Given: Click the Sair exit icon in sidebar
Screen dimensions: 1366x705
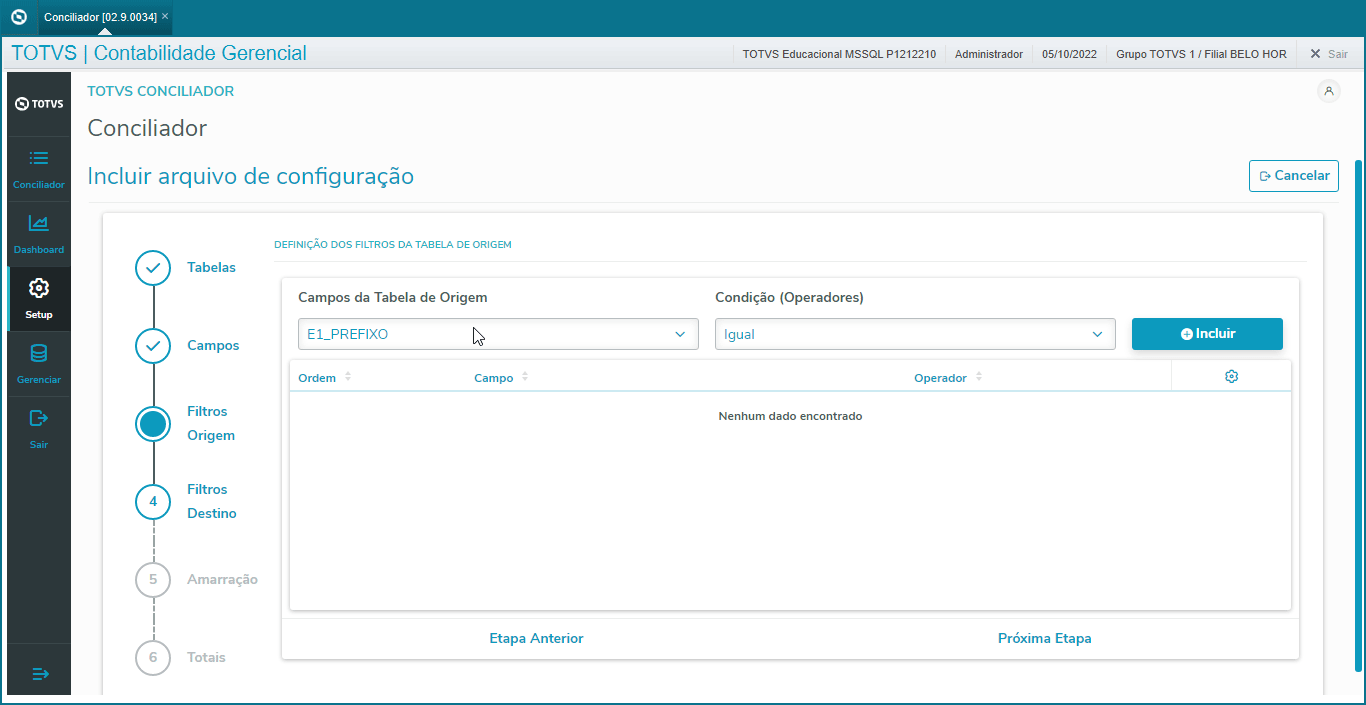Looking at the screenshot, I should point(39,418).
